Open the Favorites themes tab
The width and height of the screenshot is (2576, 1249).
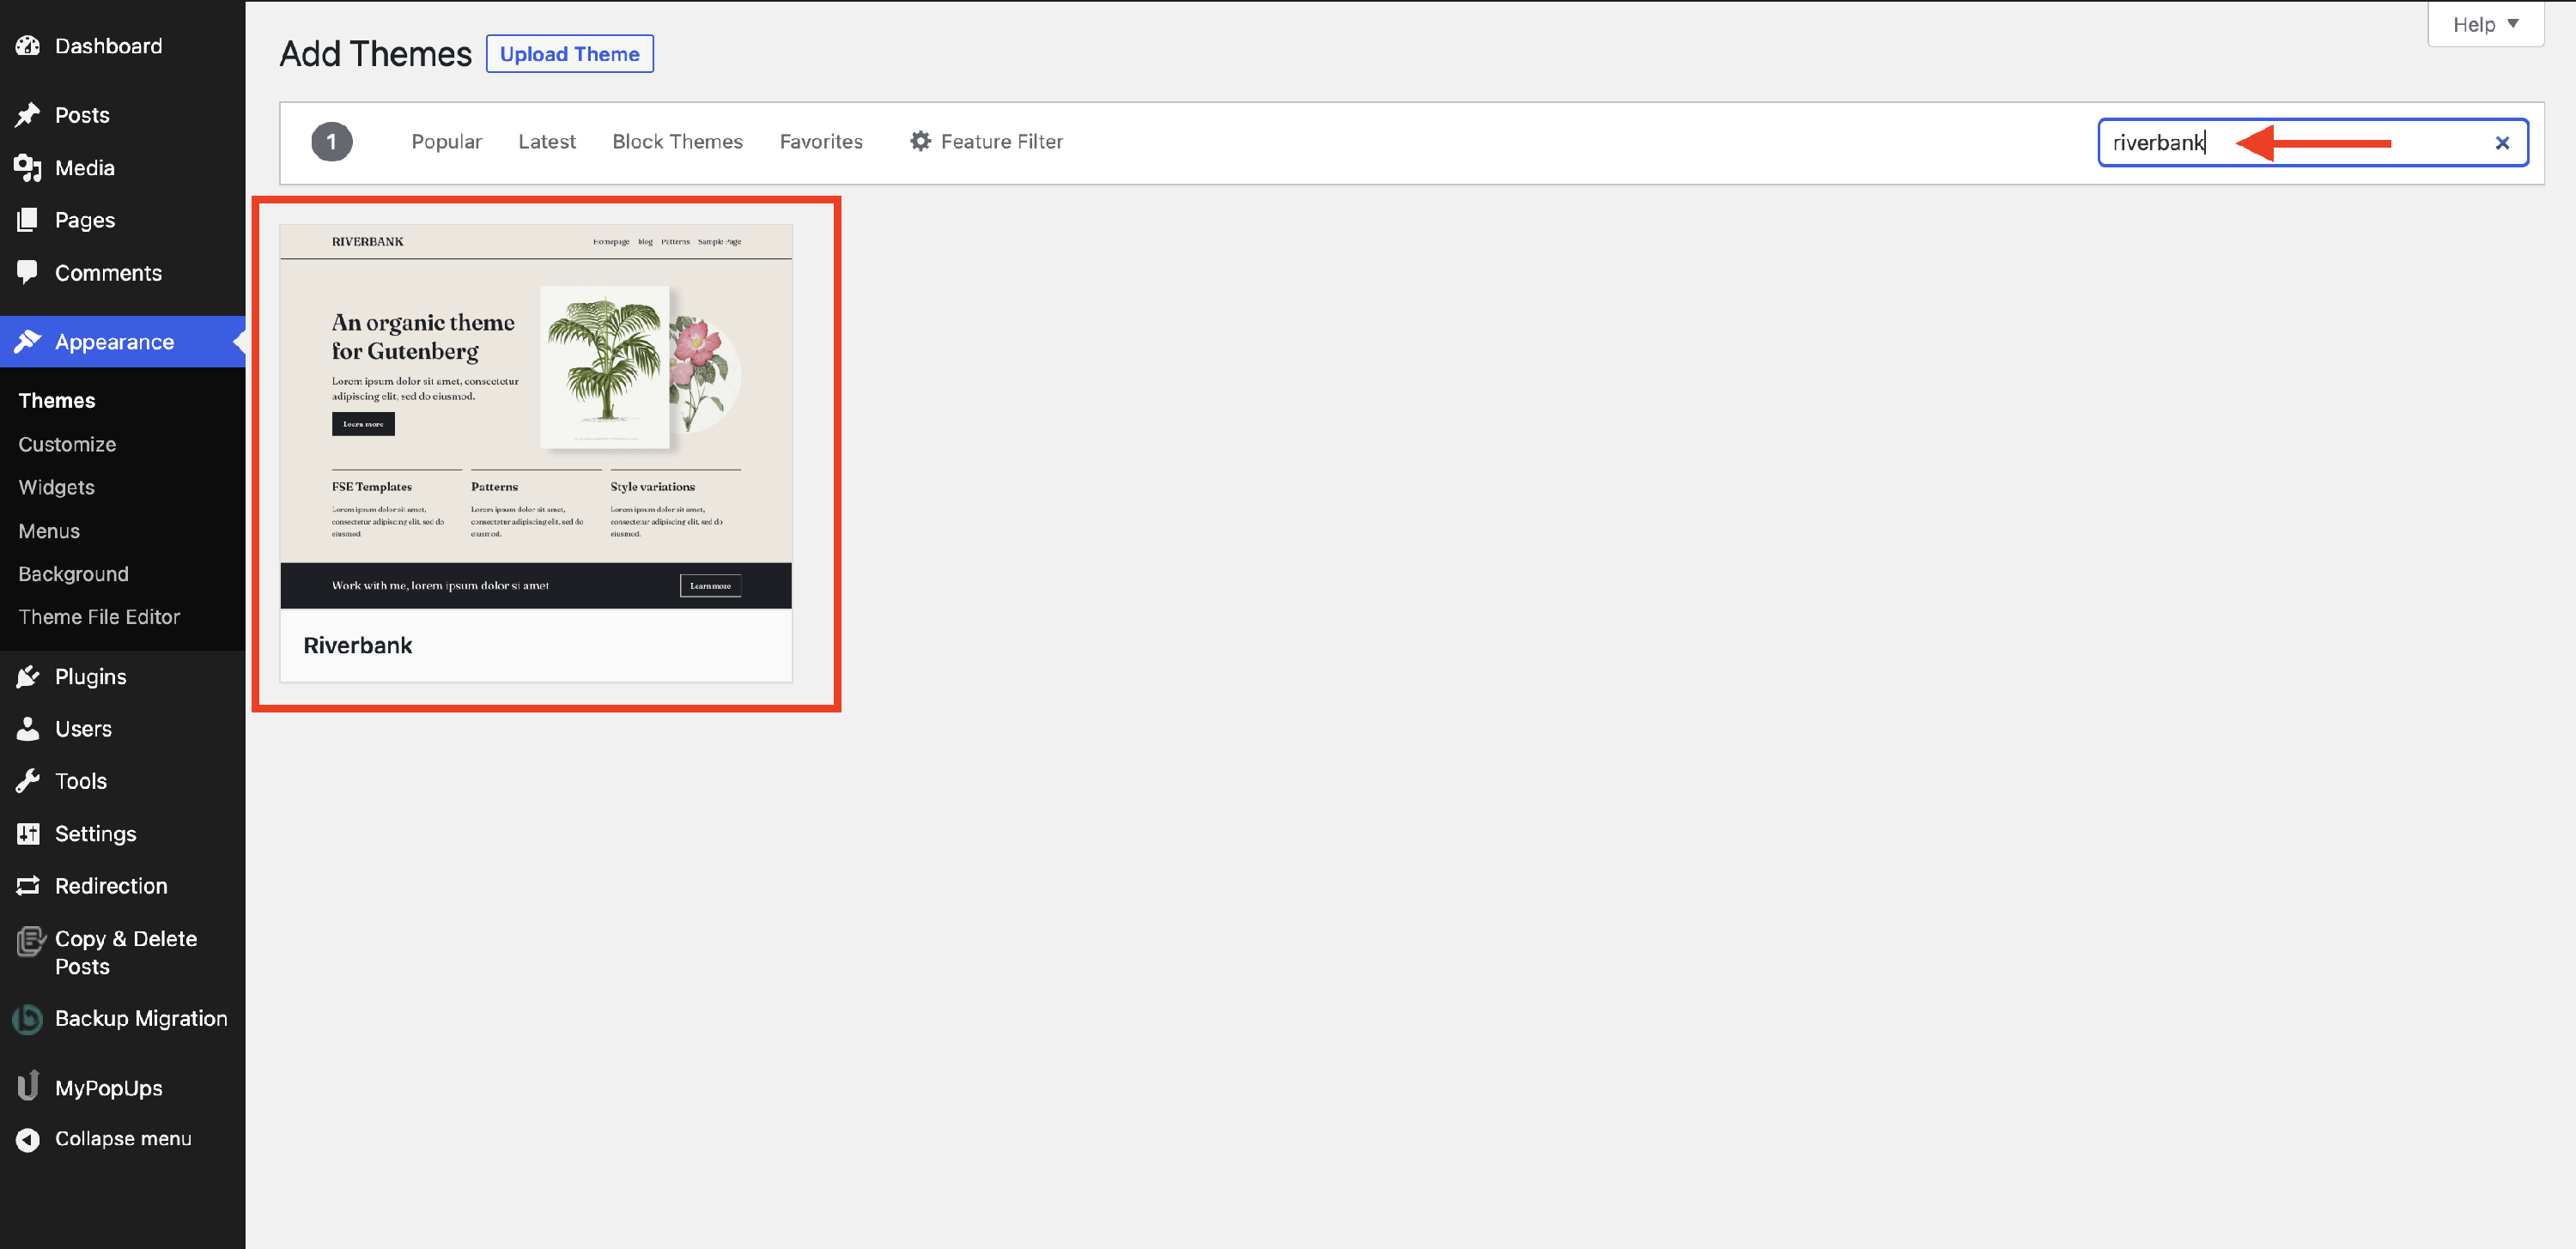pyautogui.click(x=821, y=142)
